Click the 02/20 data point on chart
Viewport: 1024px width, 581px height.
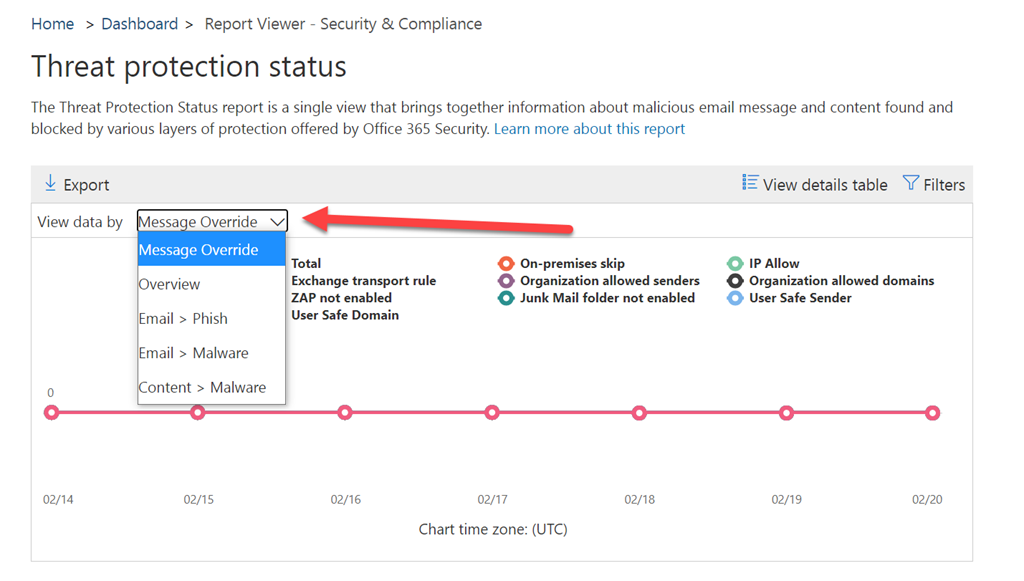(932, 412)
